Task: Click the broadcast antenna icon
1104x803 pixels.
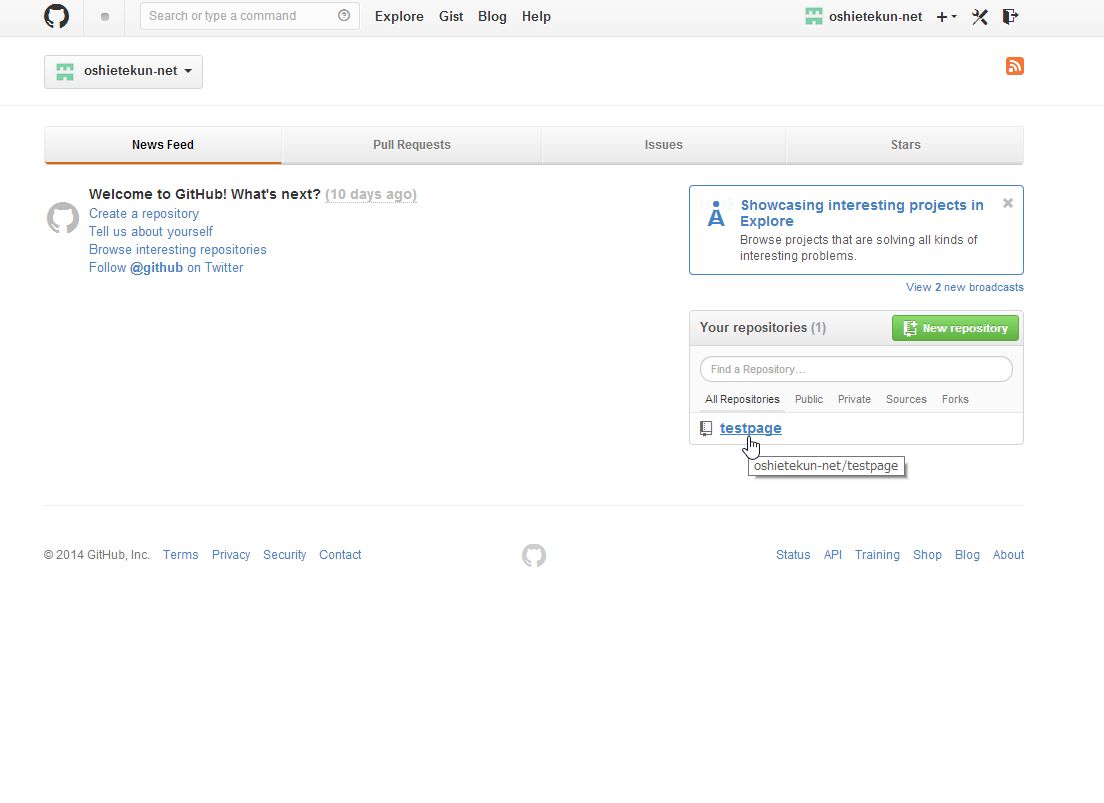Action: click(715, 213)
